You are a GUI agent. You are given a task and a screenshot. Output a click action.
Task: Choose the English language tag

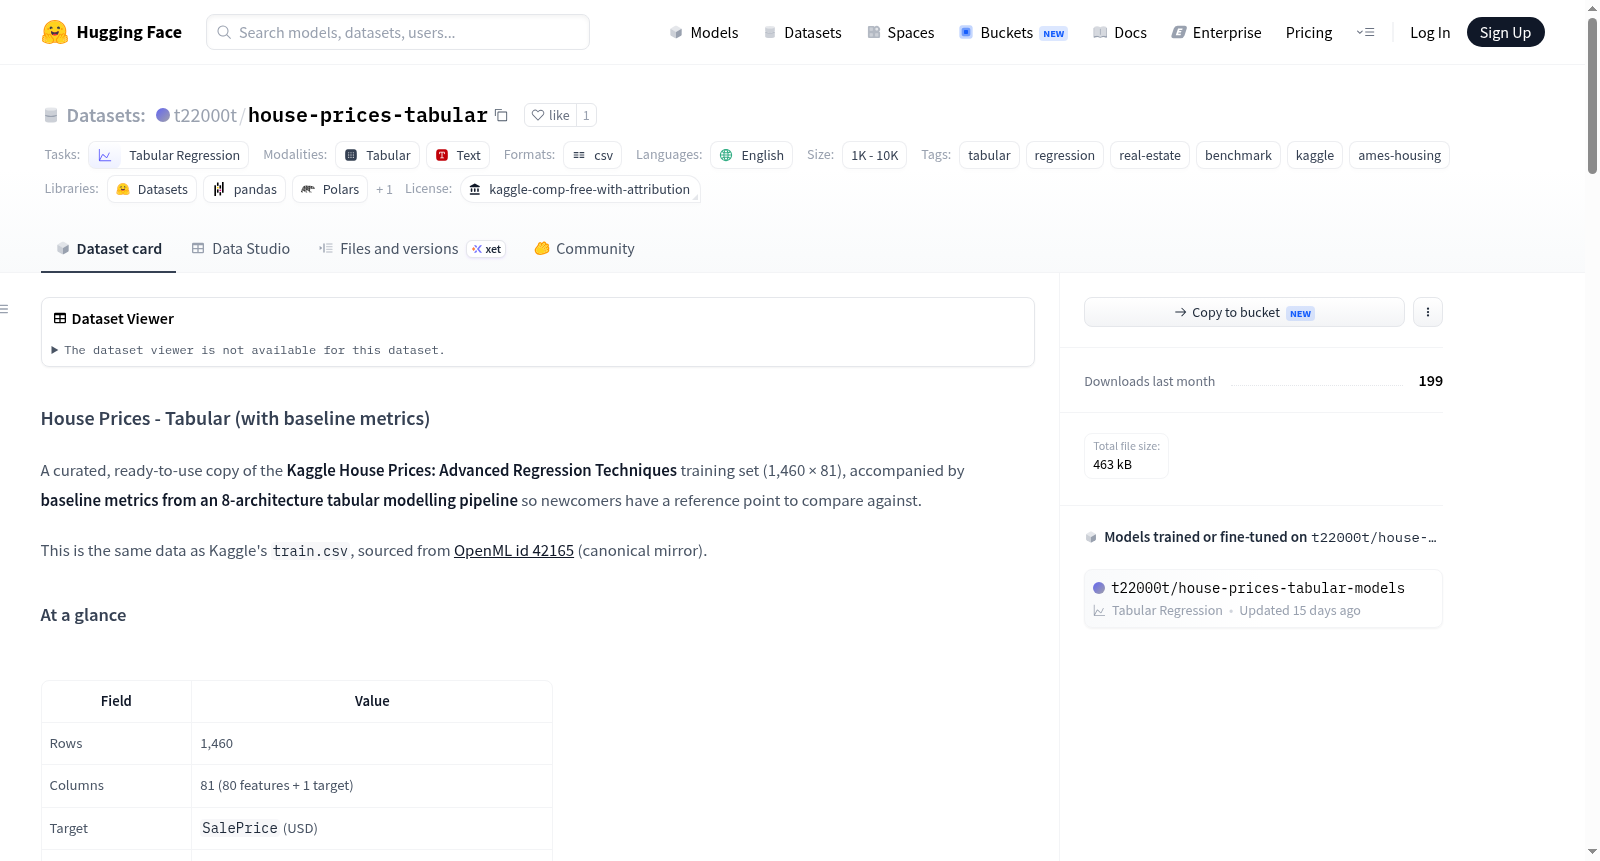pyautogui.click(x=752, y=155)
